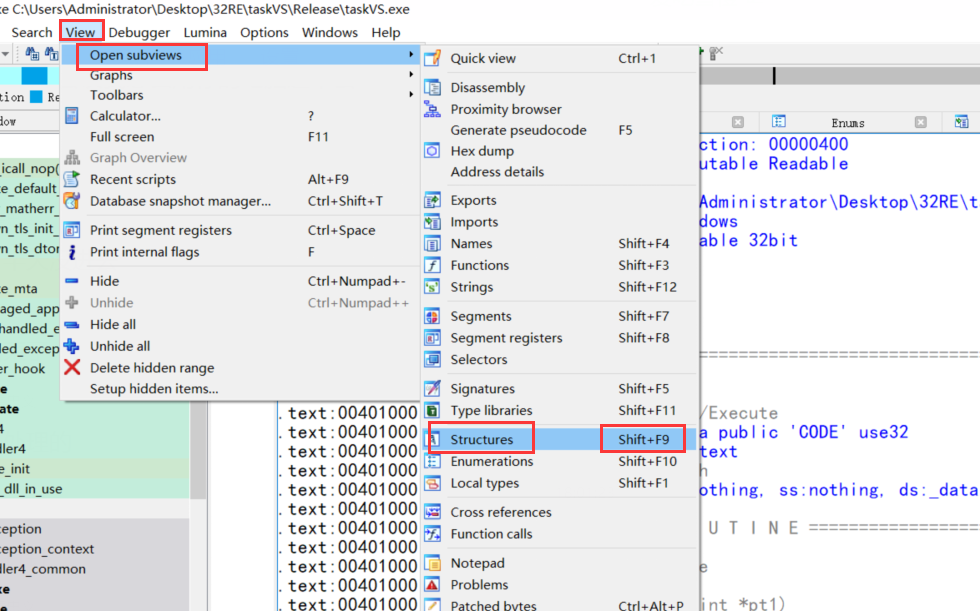Click the icon on the Enums tab

click(778, 121)
